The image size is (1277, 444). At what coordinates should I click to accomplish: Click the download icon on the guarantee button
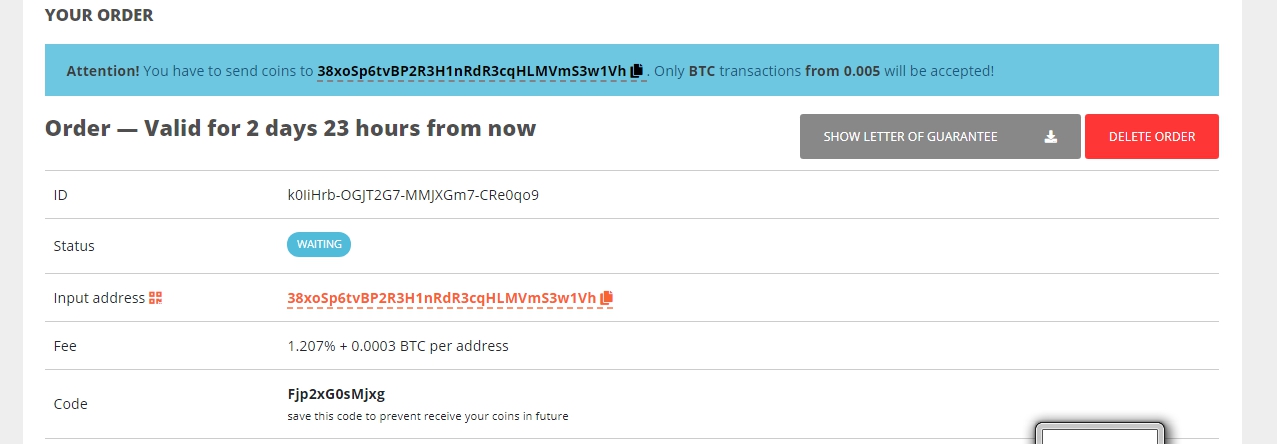click(1051, 137)
